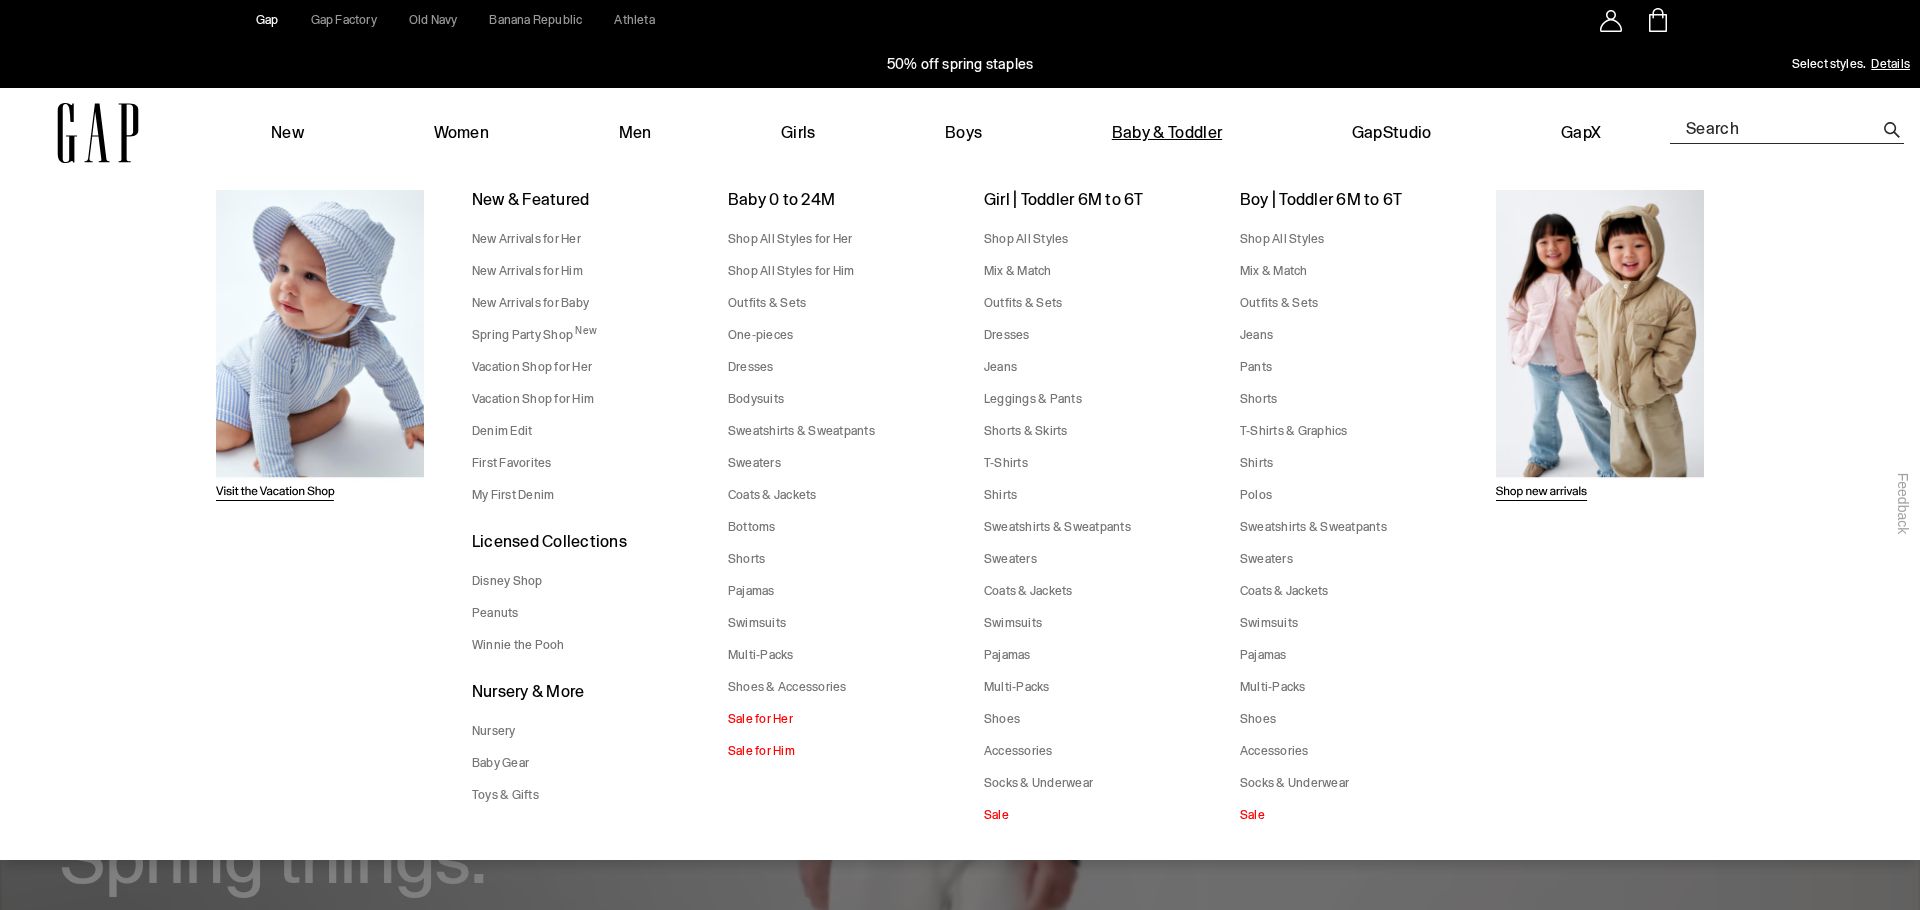This screenshot has width=1920, height=910.
Task: Follow Visit the Vacation Shop link
Action: pos(275,491)
